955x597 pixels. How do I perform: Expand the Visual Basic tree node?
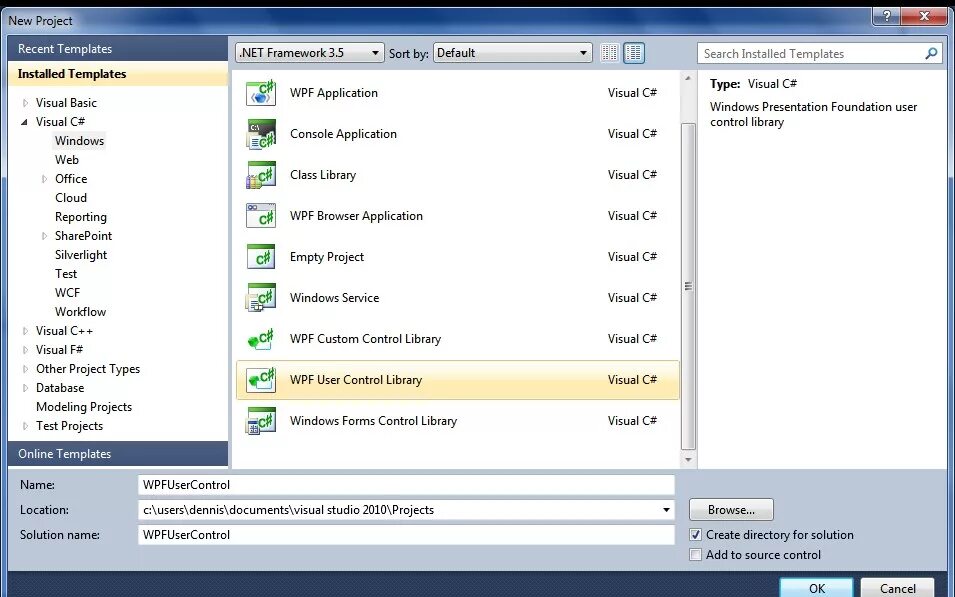click(x=26, y=103)
